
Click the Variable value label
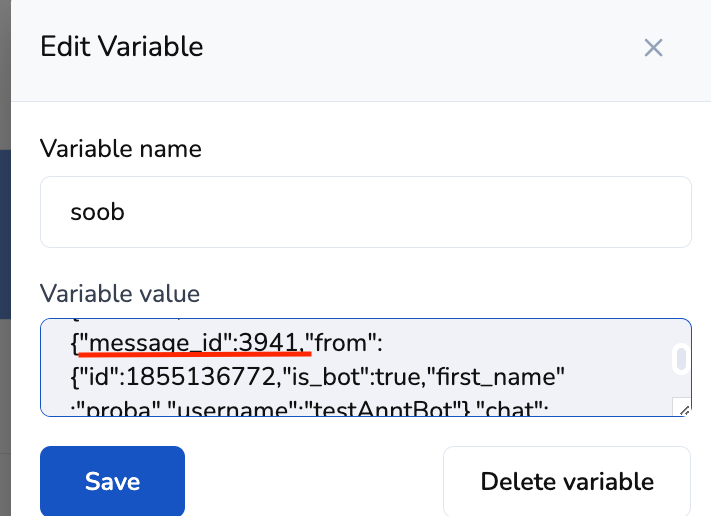click(120, 293)
